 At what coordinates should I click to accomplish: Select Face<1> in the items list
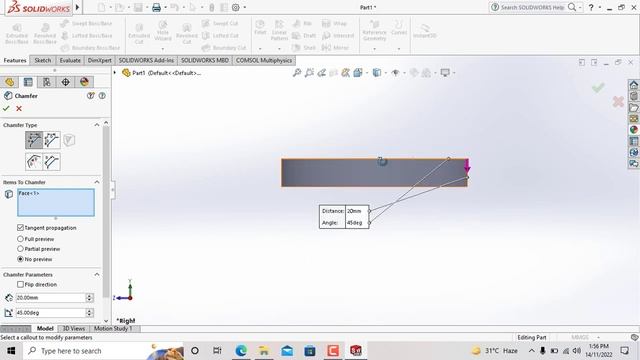[29, 193]
